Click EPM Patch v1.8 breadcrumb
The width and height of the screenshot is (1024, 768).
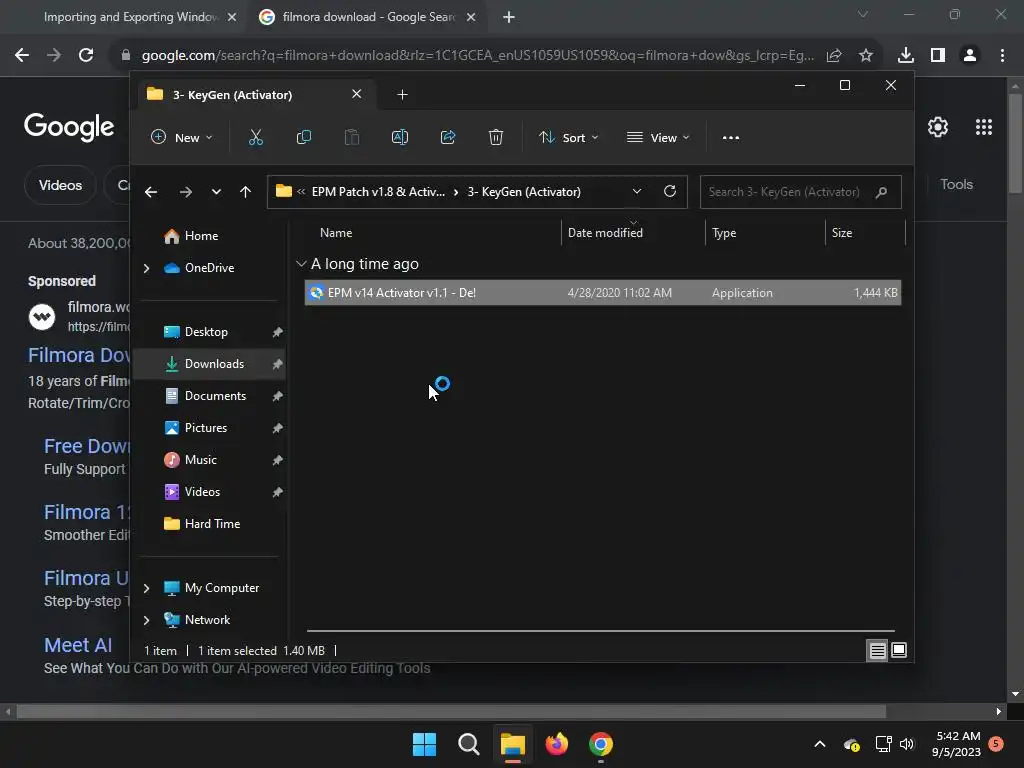[378, 192]
